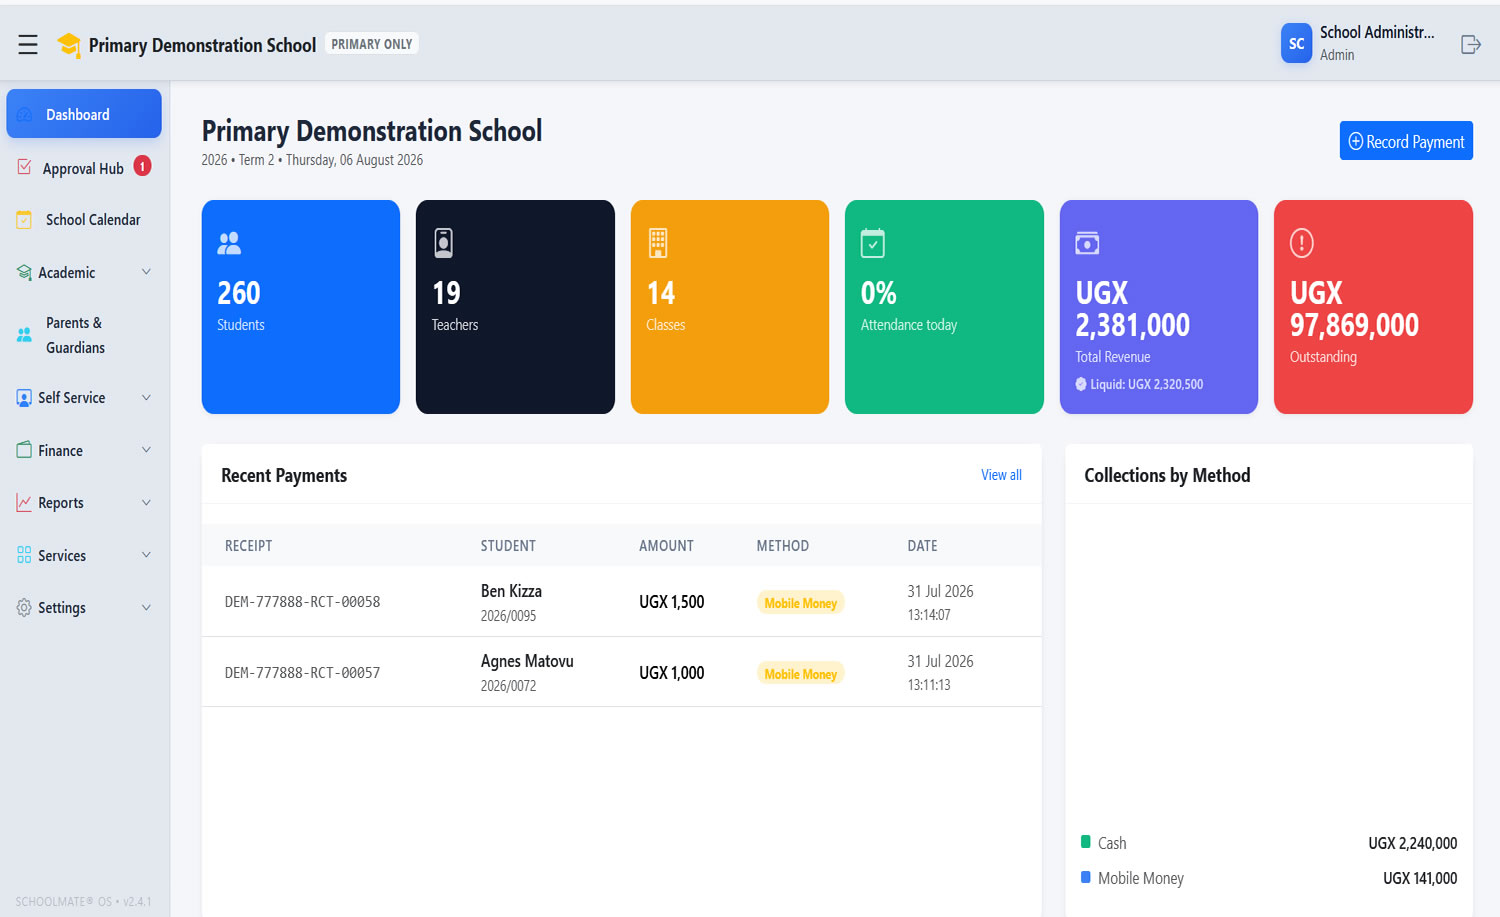Click the Teachers badge icon on dark card

pyautogui.click(x=444, y=243)
